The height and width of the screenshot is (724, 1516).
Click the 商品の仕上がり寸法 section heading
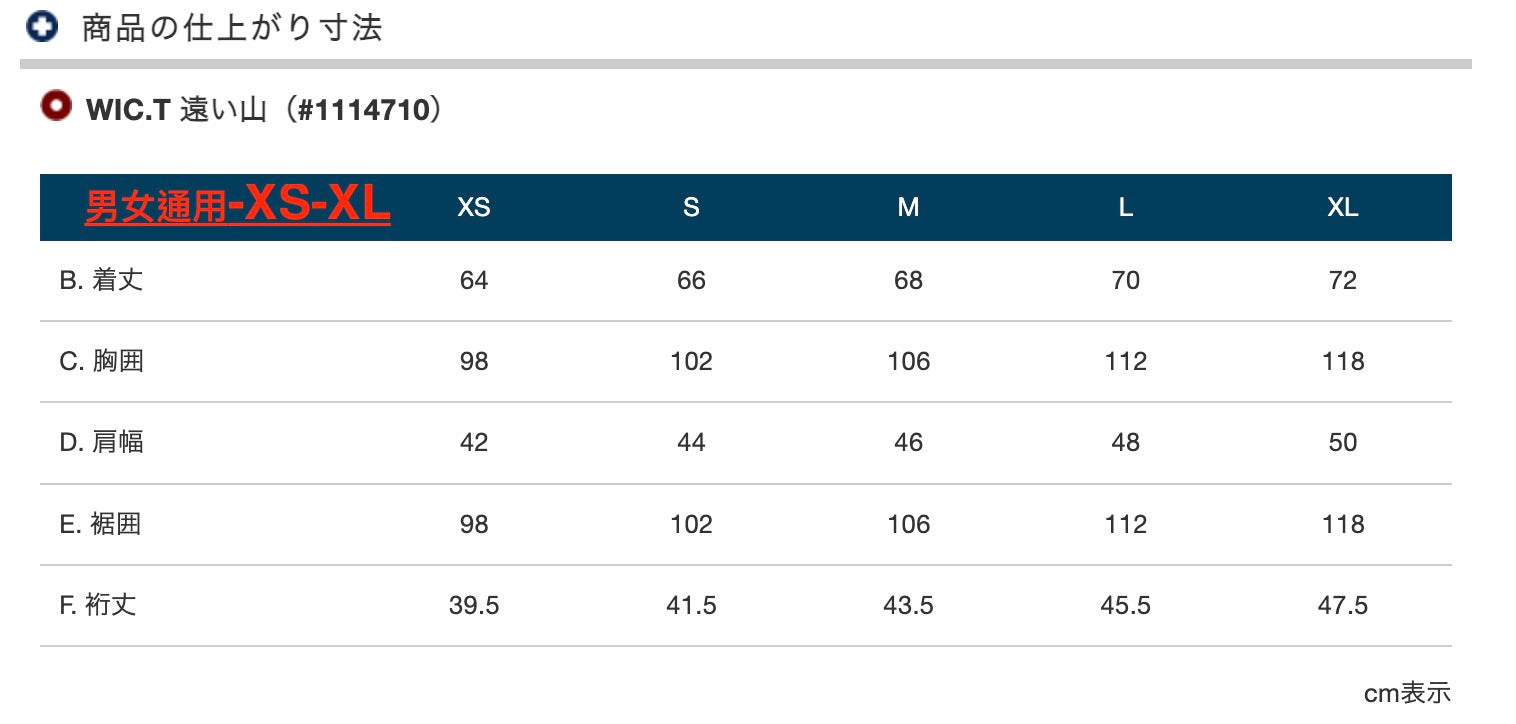pyautogui.click(x=232, y=28)
